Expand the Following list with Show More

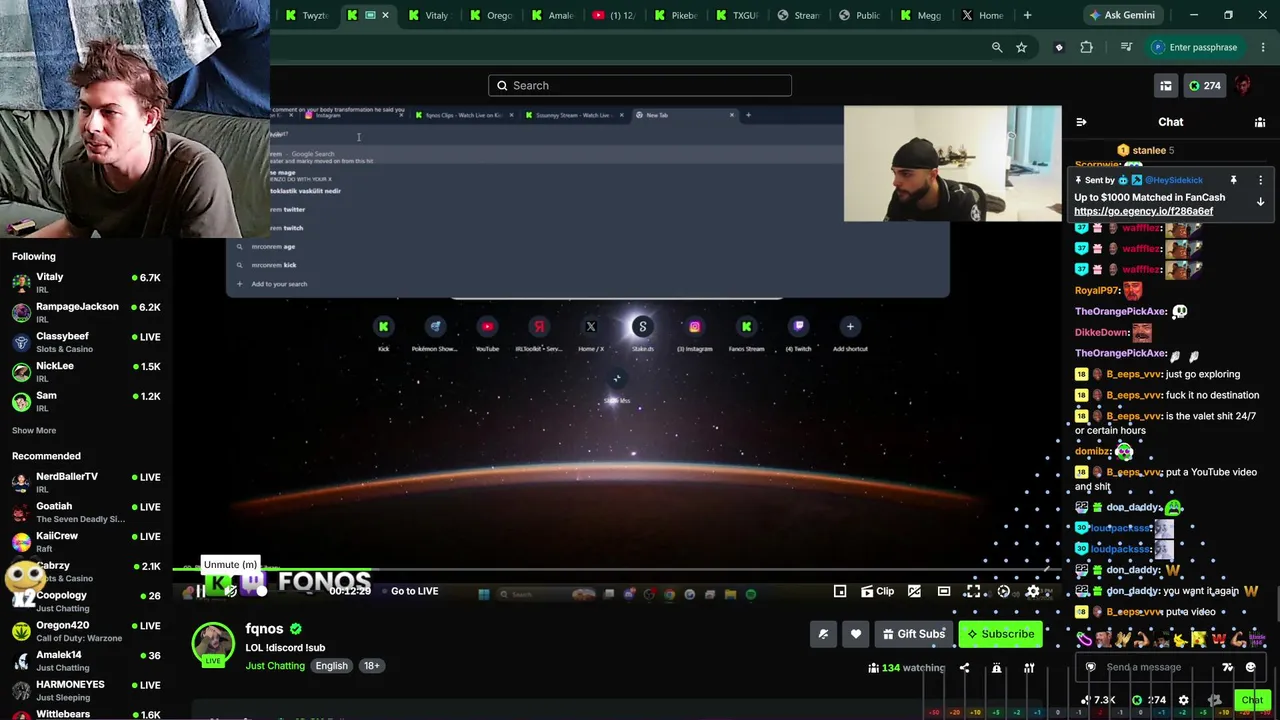pyautogui.click(x=34, y=430)
